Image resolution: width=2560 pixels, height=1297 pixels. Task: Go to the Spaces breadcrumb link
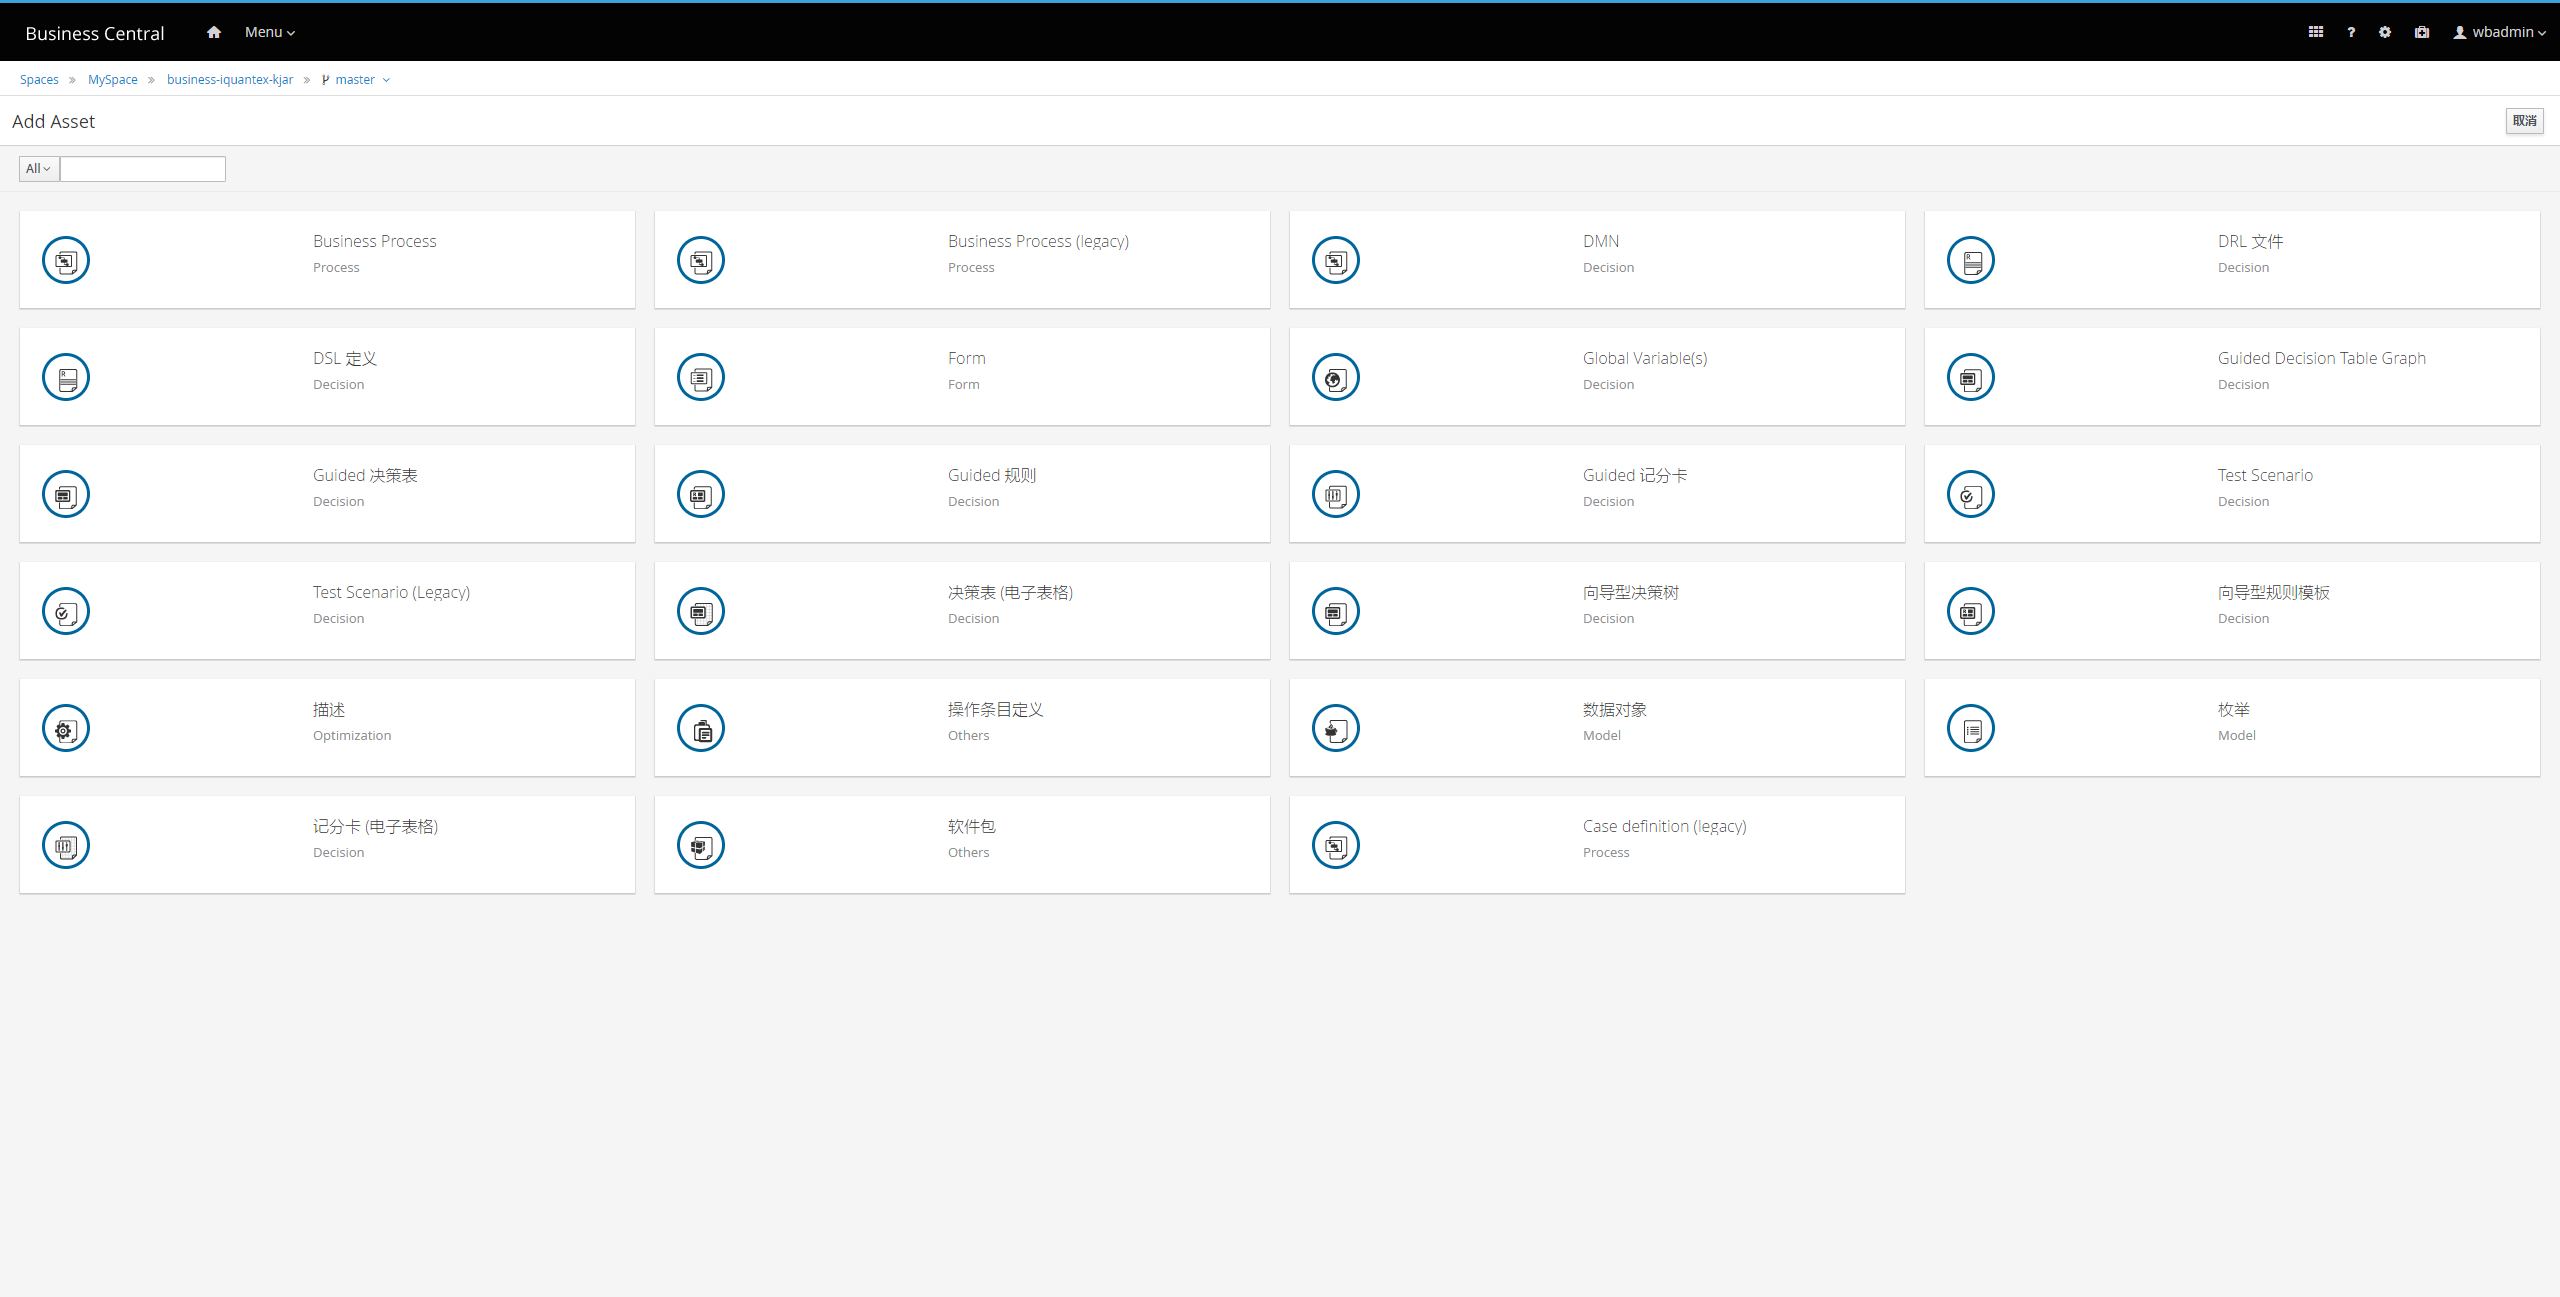point(39,80)
